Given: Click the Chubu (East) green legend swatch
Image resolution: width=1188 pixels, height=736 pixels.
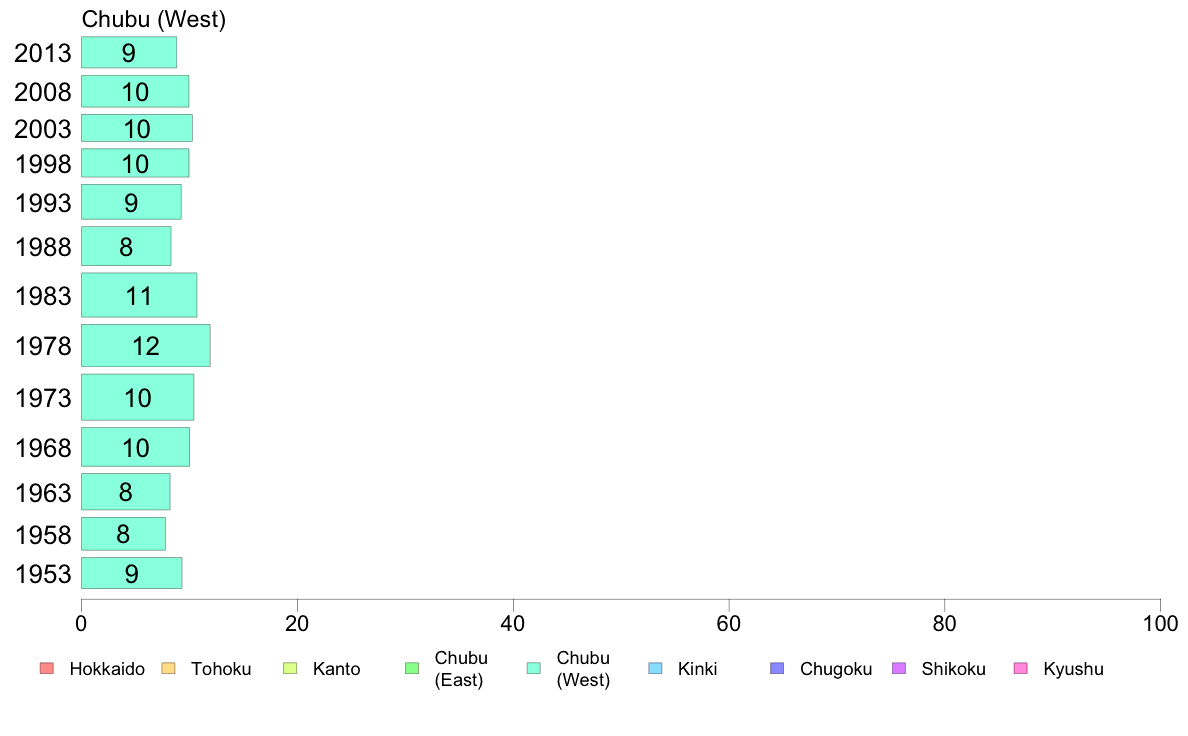Looking at the screenshot, I should (412, 669).
